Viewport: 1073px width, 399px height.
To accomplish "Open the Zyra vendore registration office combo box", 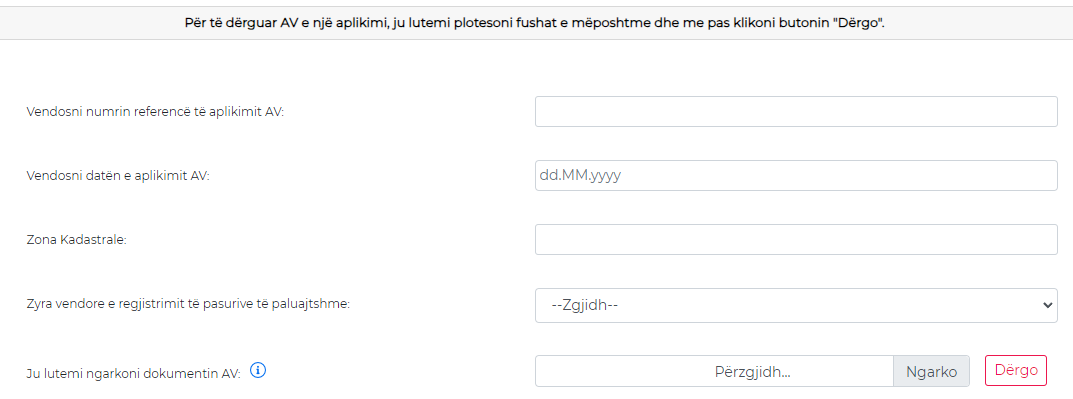I will coord(797,305).
